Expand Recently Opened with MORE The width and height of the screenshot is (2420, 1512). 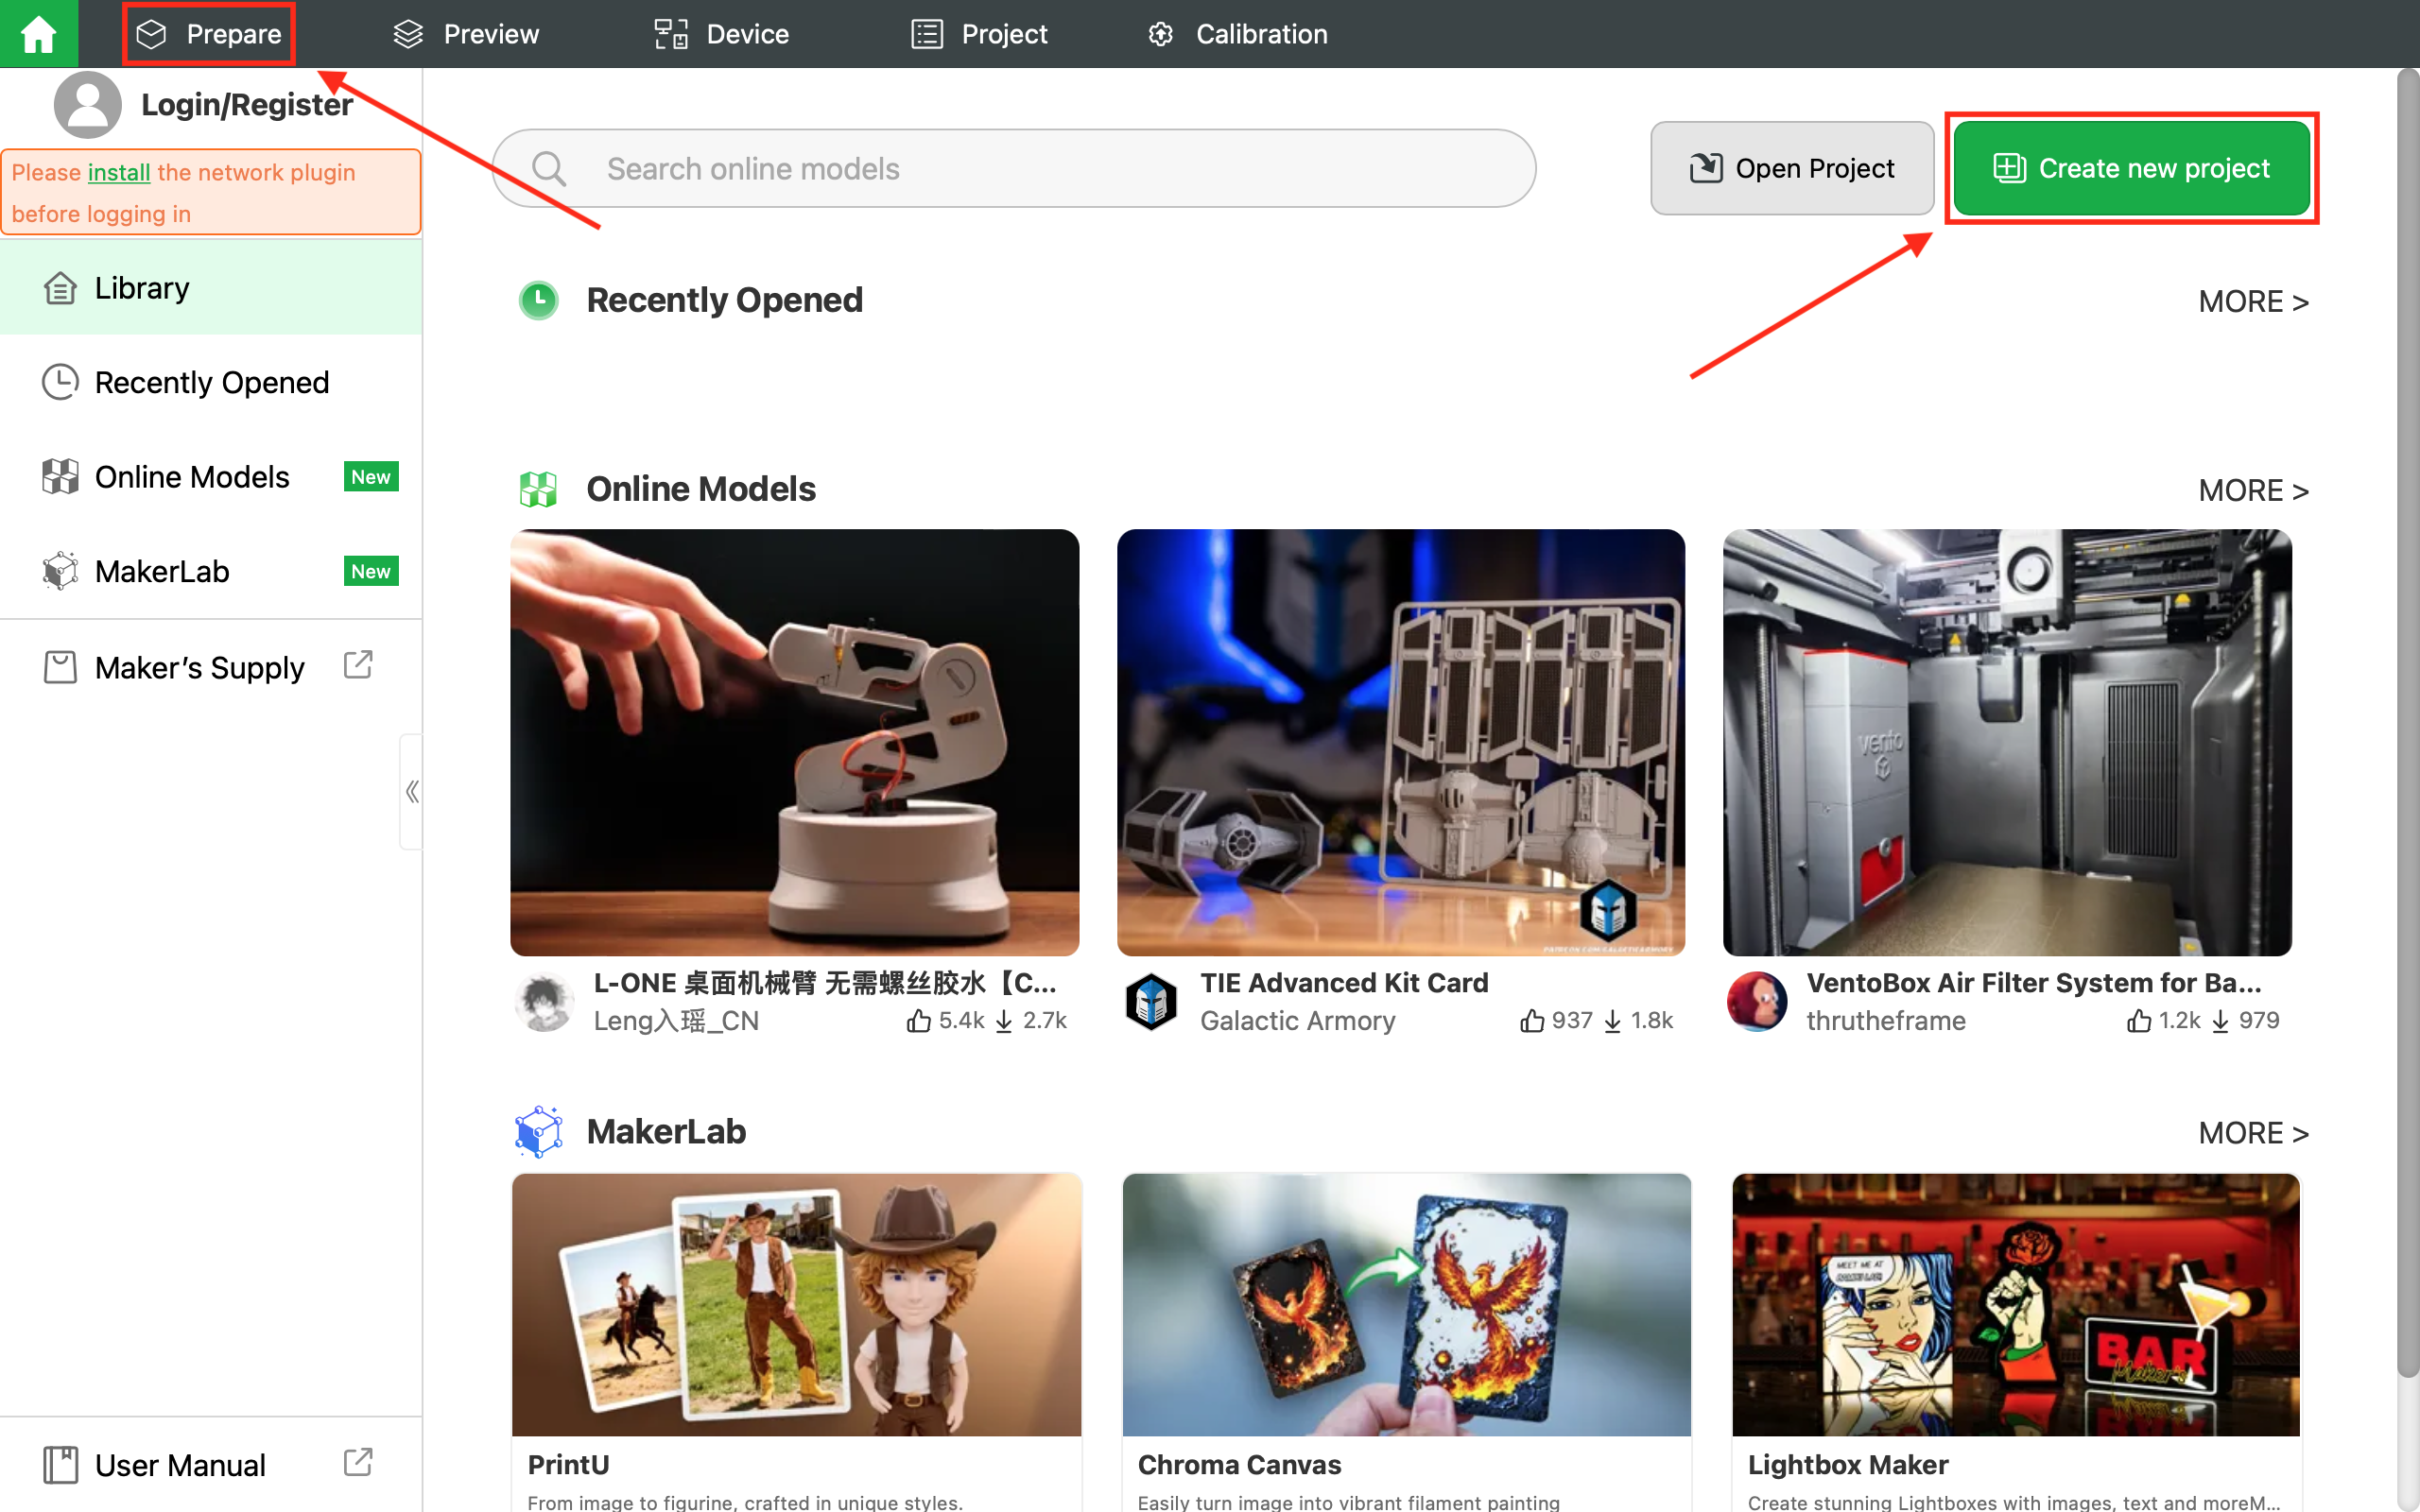point(2253,301)
